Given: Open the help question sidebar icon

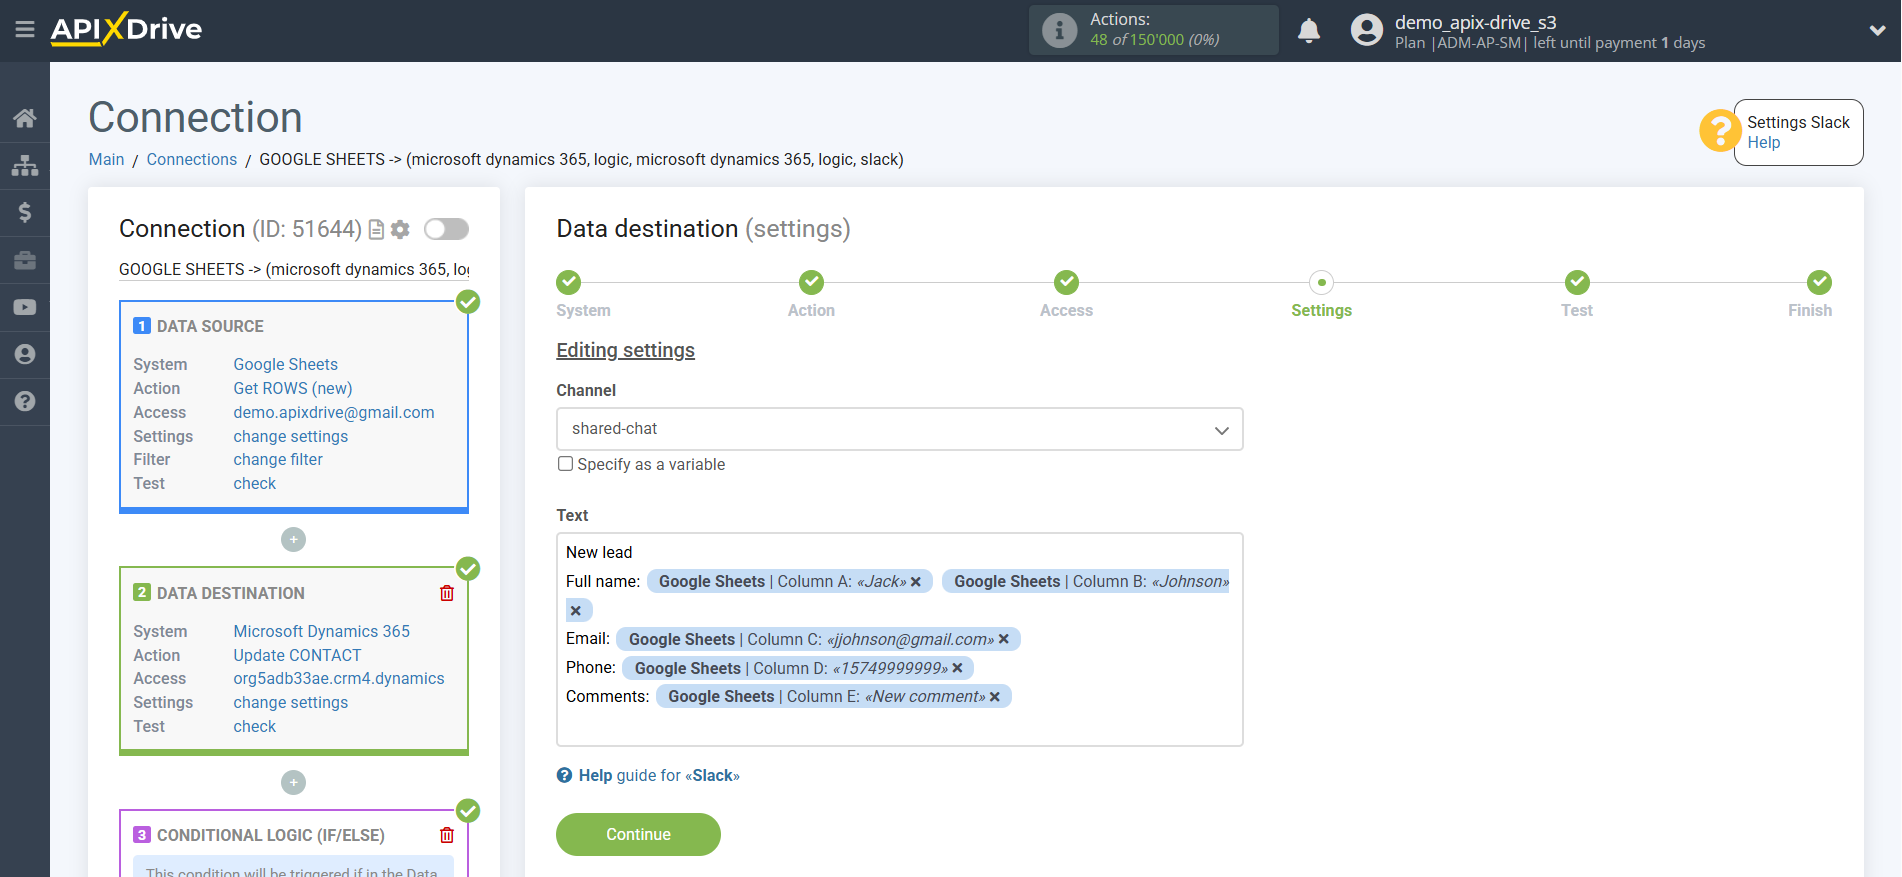Looking at the screenshot, I should [x=25, y=401].
